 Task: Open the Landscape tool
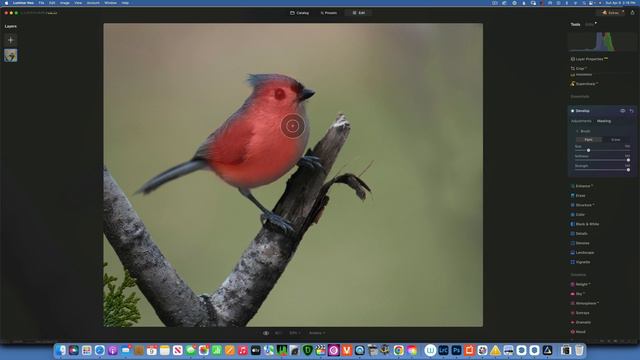tap(582, 253)
